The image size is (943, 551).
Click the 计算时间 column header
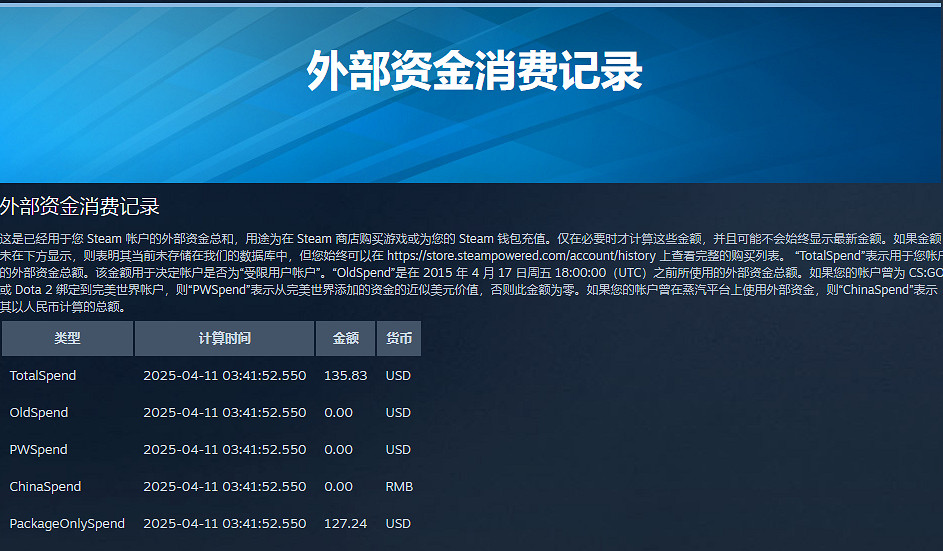(224, 338)
